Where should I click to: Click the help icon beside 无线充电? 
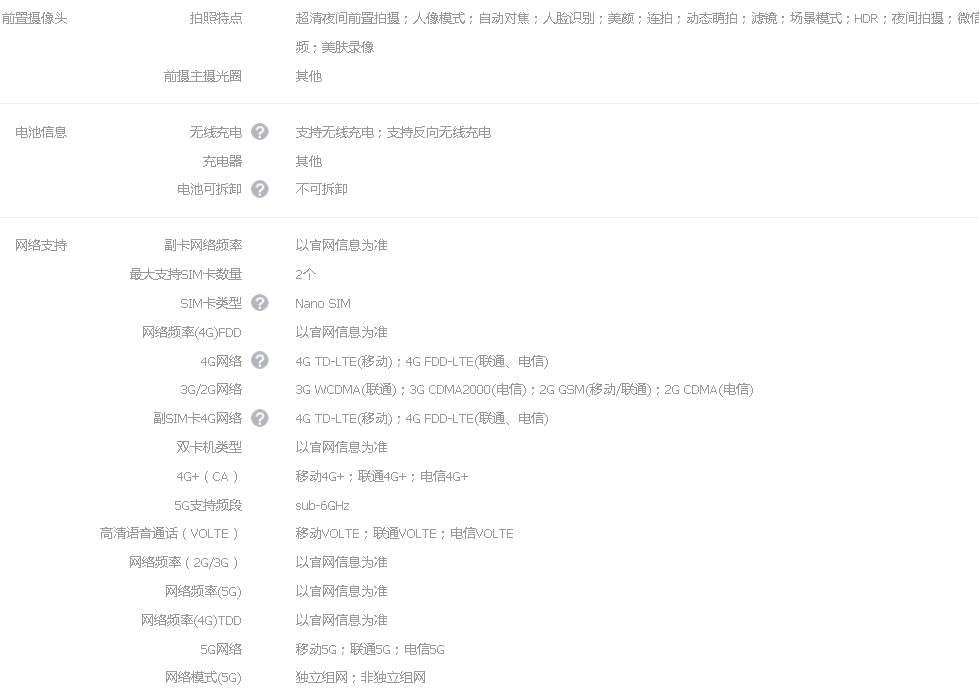260,132
